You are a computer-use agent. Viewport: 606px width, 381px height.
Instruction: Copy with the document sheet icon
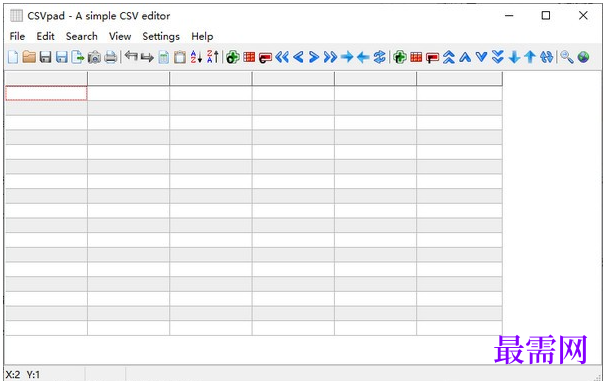[x=164, y=57]
